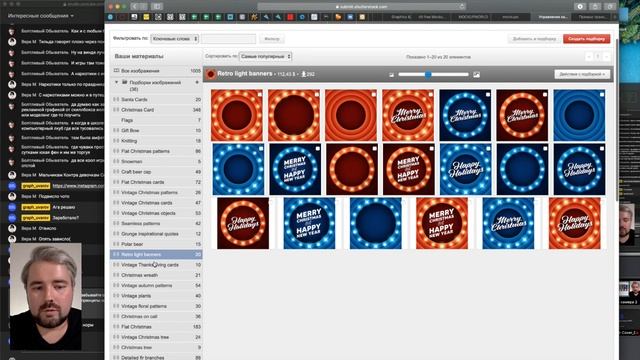Click the grip handle of Gift Bow row
Viewport: 640px width, 360px height.
116,130
